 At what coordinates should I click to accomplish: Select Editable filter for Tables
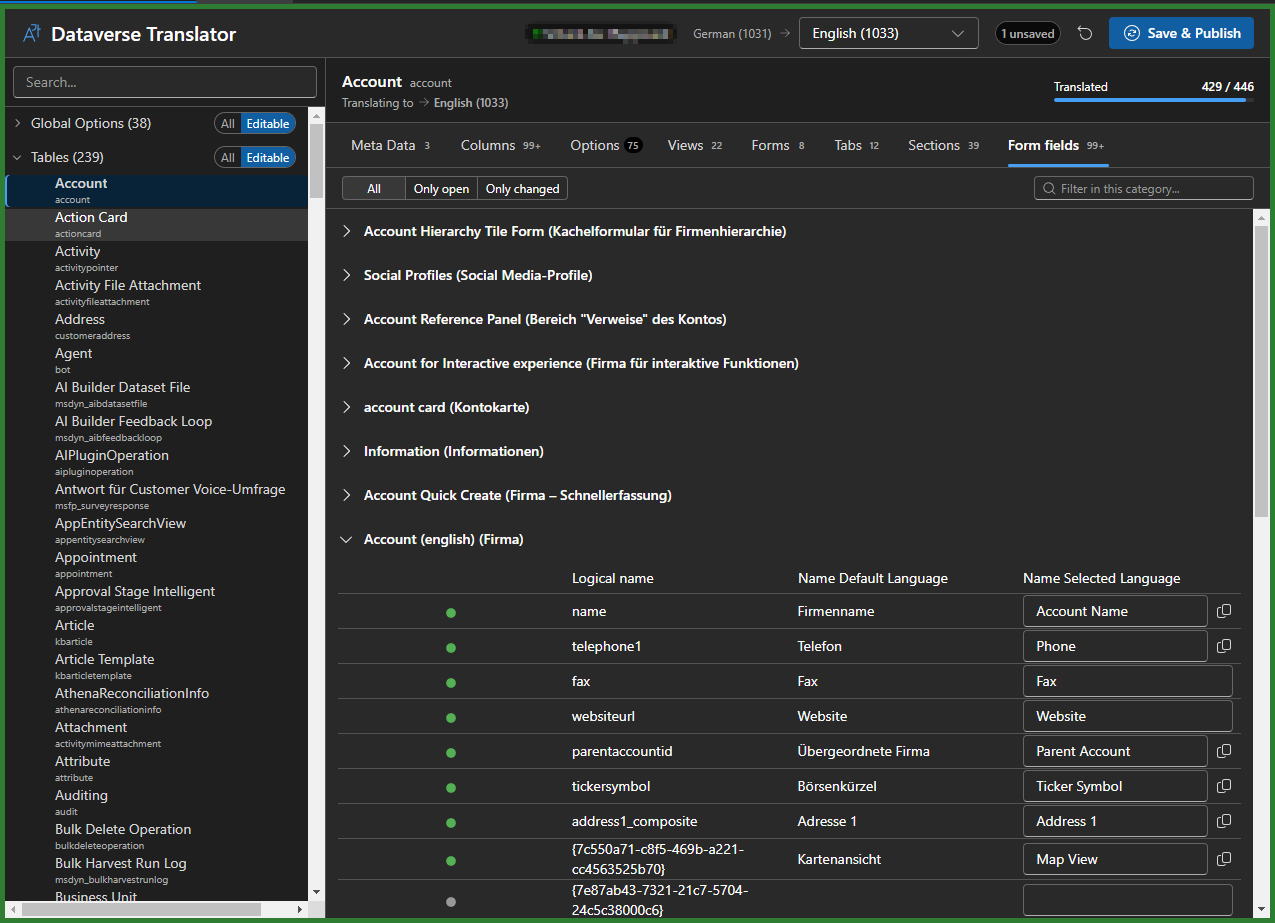[268, 158]
